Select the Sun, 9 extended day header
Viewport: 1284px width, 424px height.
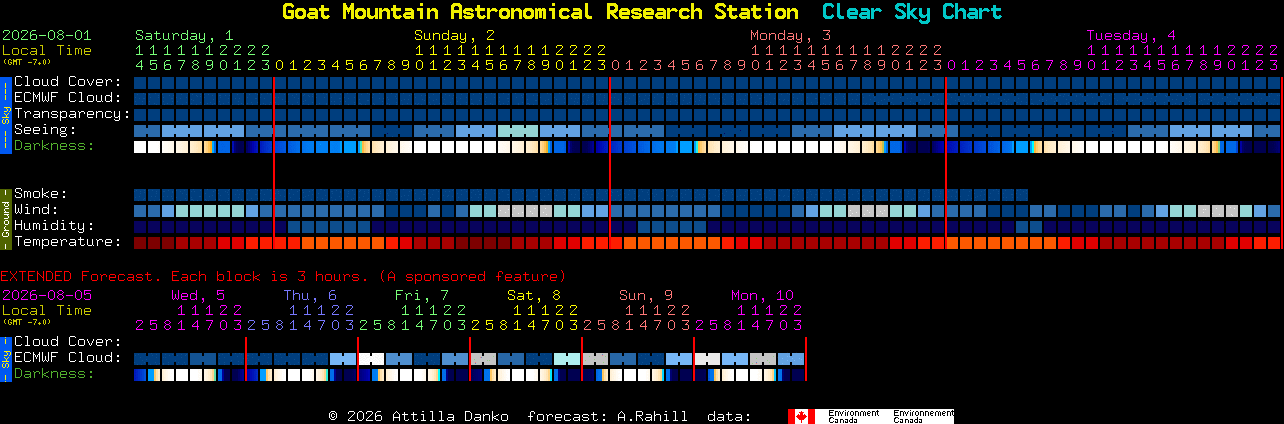(646, 295)
